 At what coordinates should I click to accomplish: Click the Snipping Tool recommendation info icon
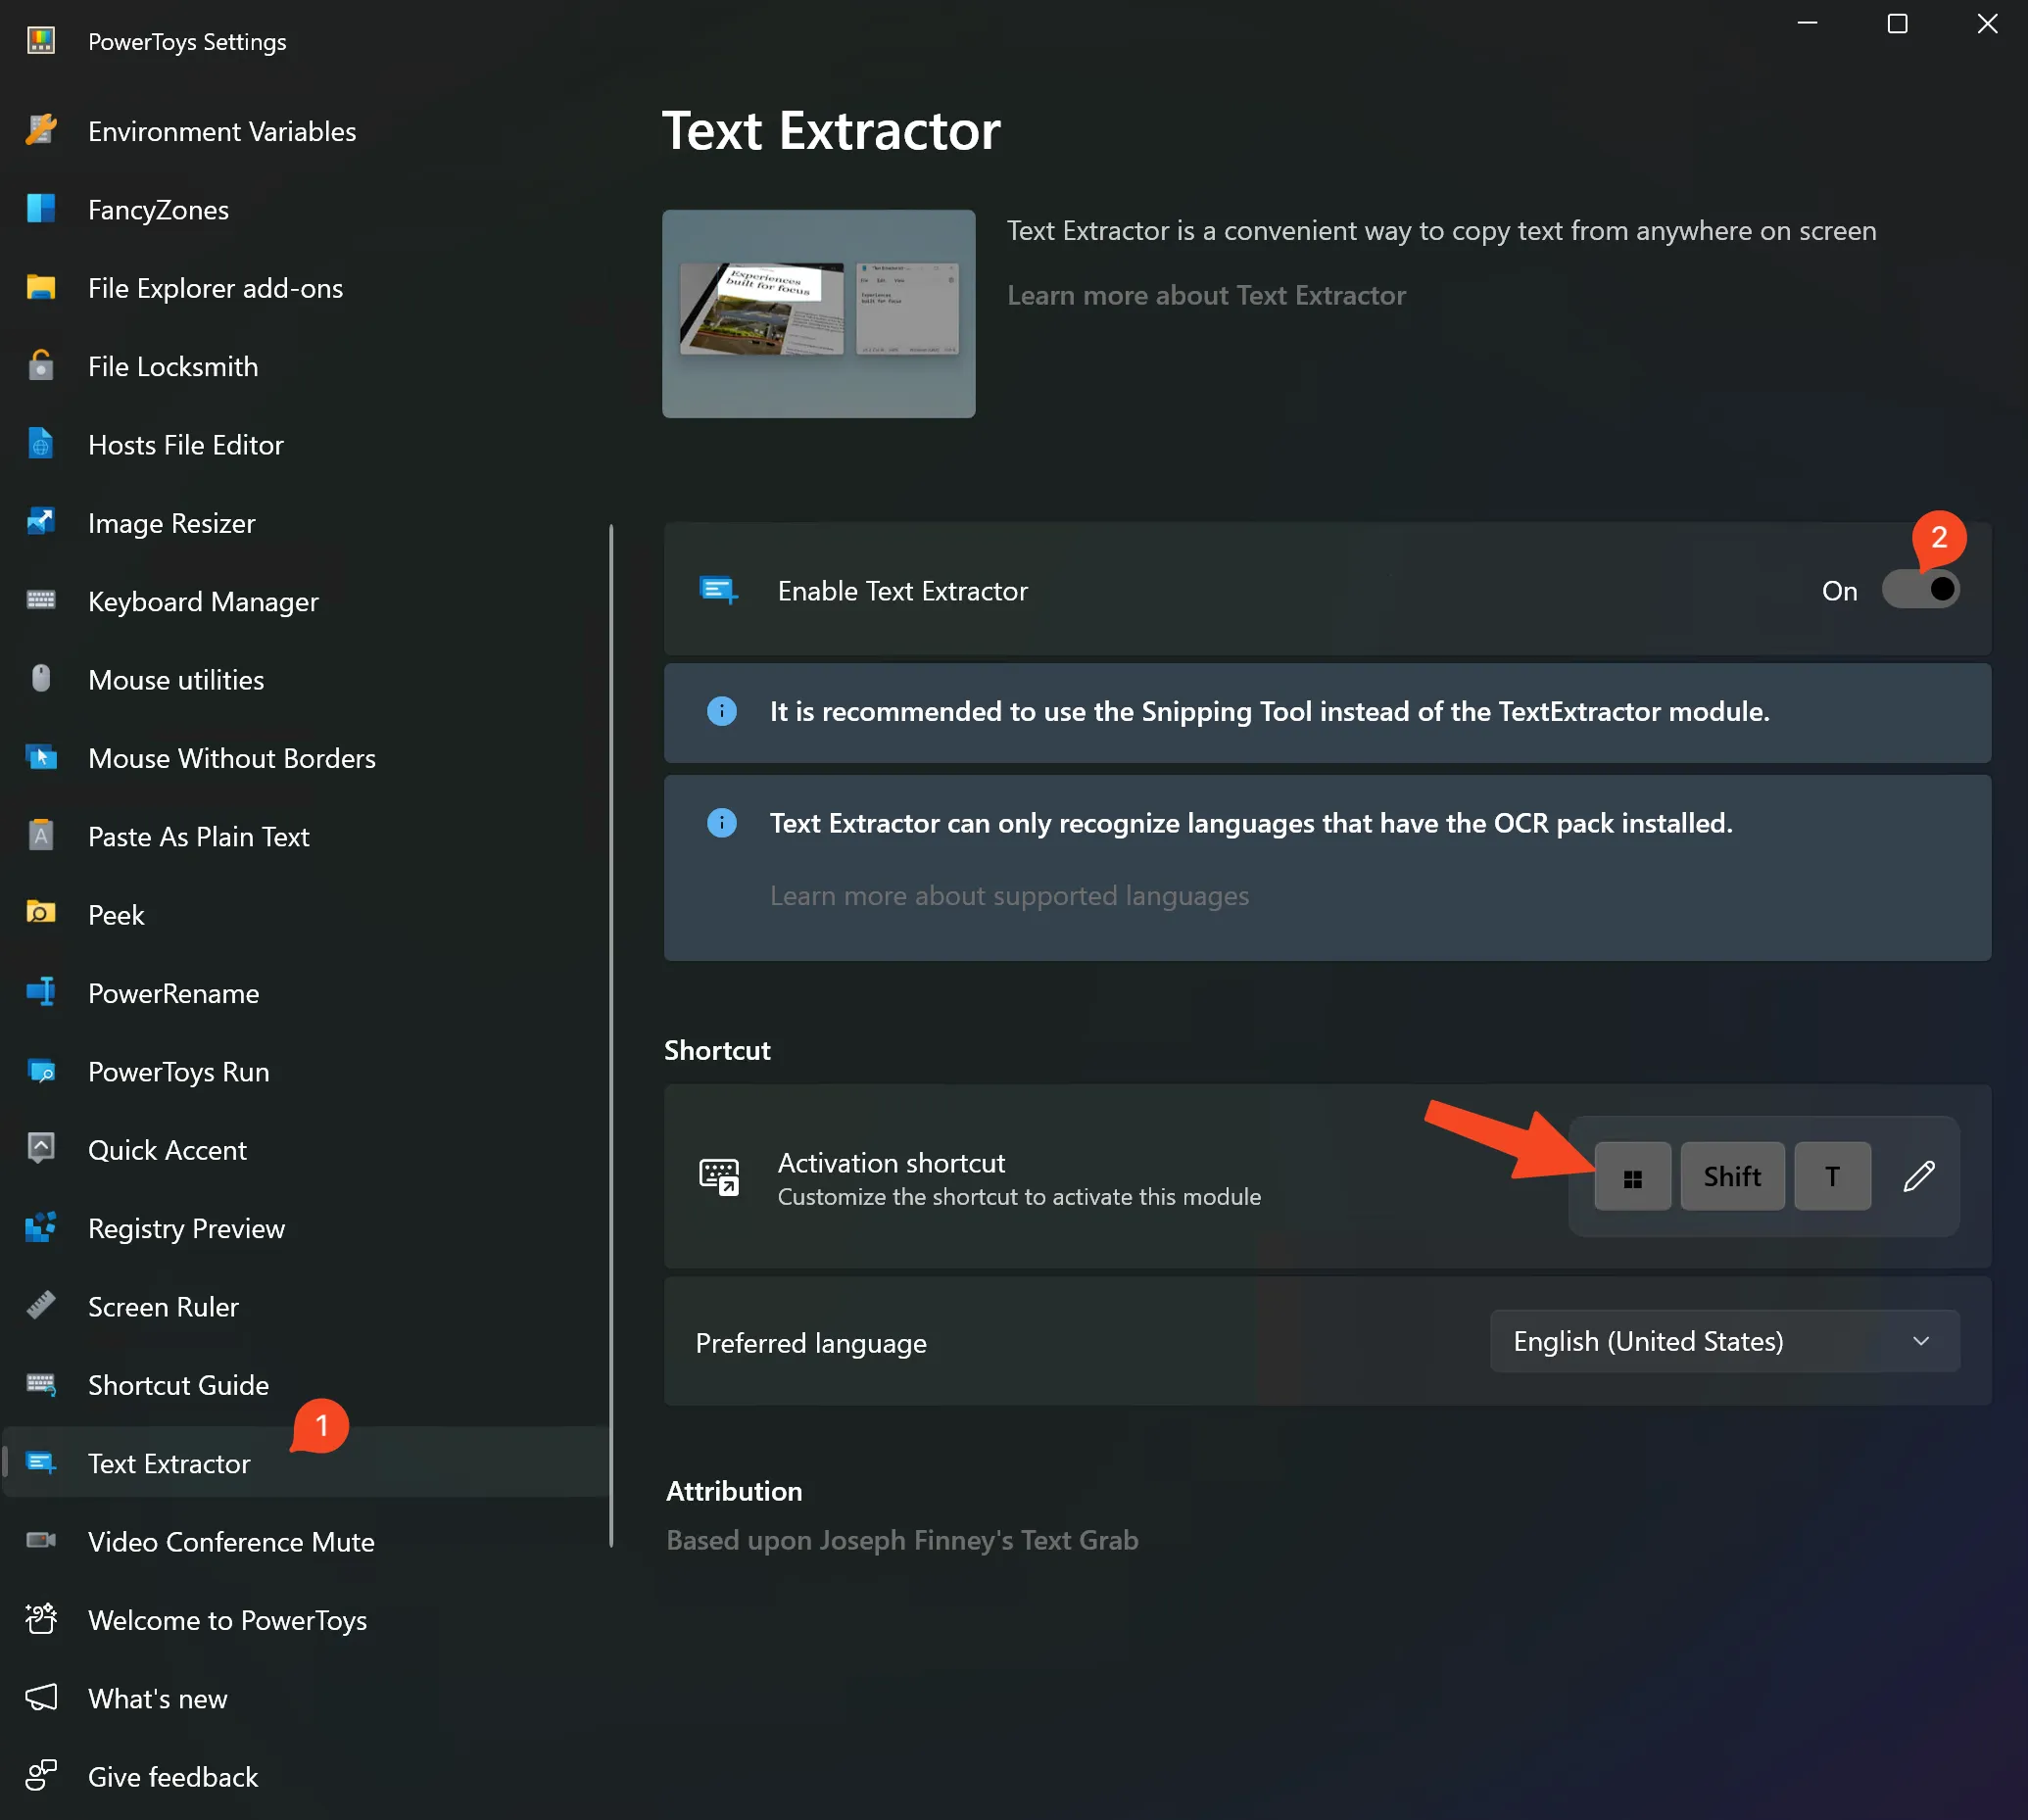point(722,711)
